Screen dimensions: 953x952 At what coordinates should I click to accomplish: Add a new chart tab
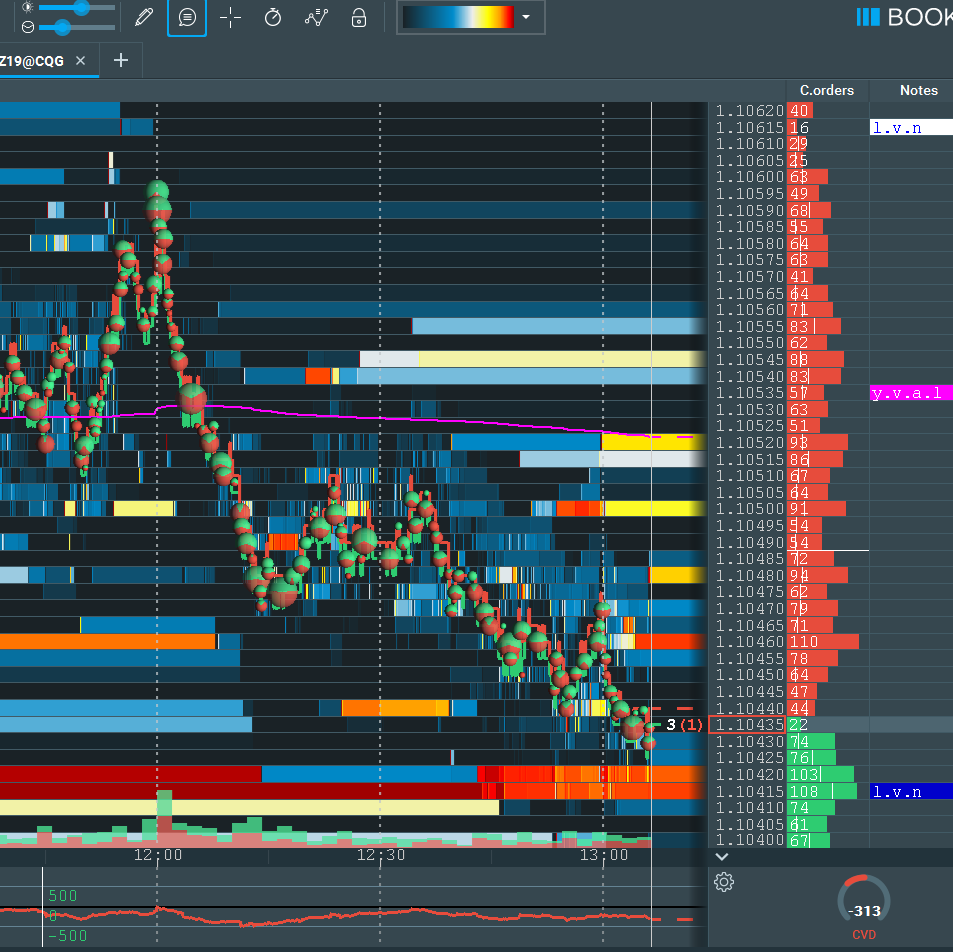click(121, 61)
